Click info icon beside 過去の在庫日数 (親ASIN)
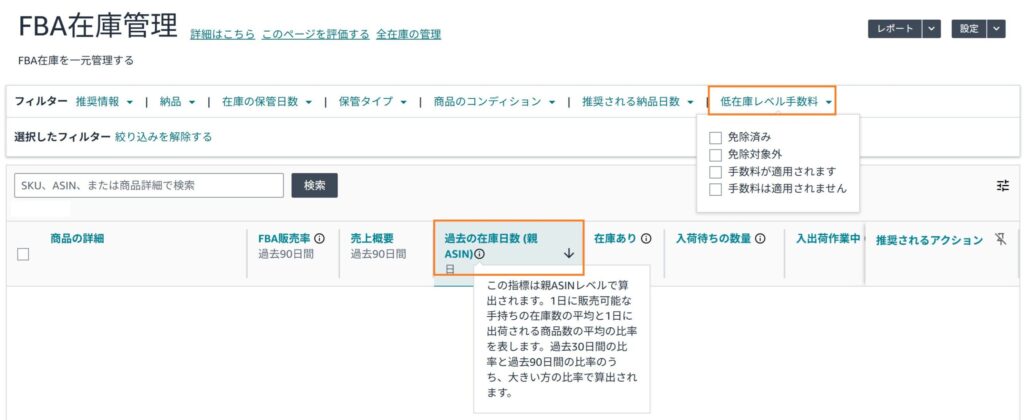The image size is (1024, 420). pyautogui.click(x=479, y=254)
